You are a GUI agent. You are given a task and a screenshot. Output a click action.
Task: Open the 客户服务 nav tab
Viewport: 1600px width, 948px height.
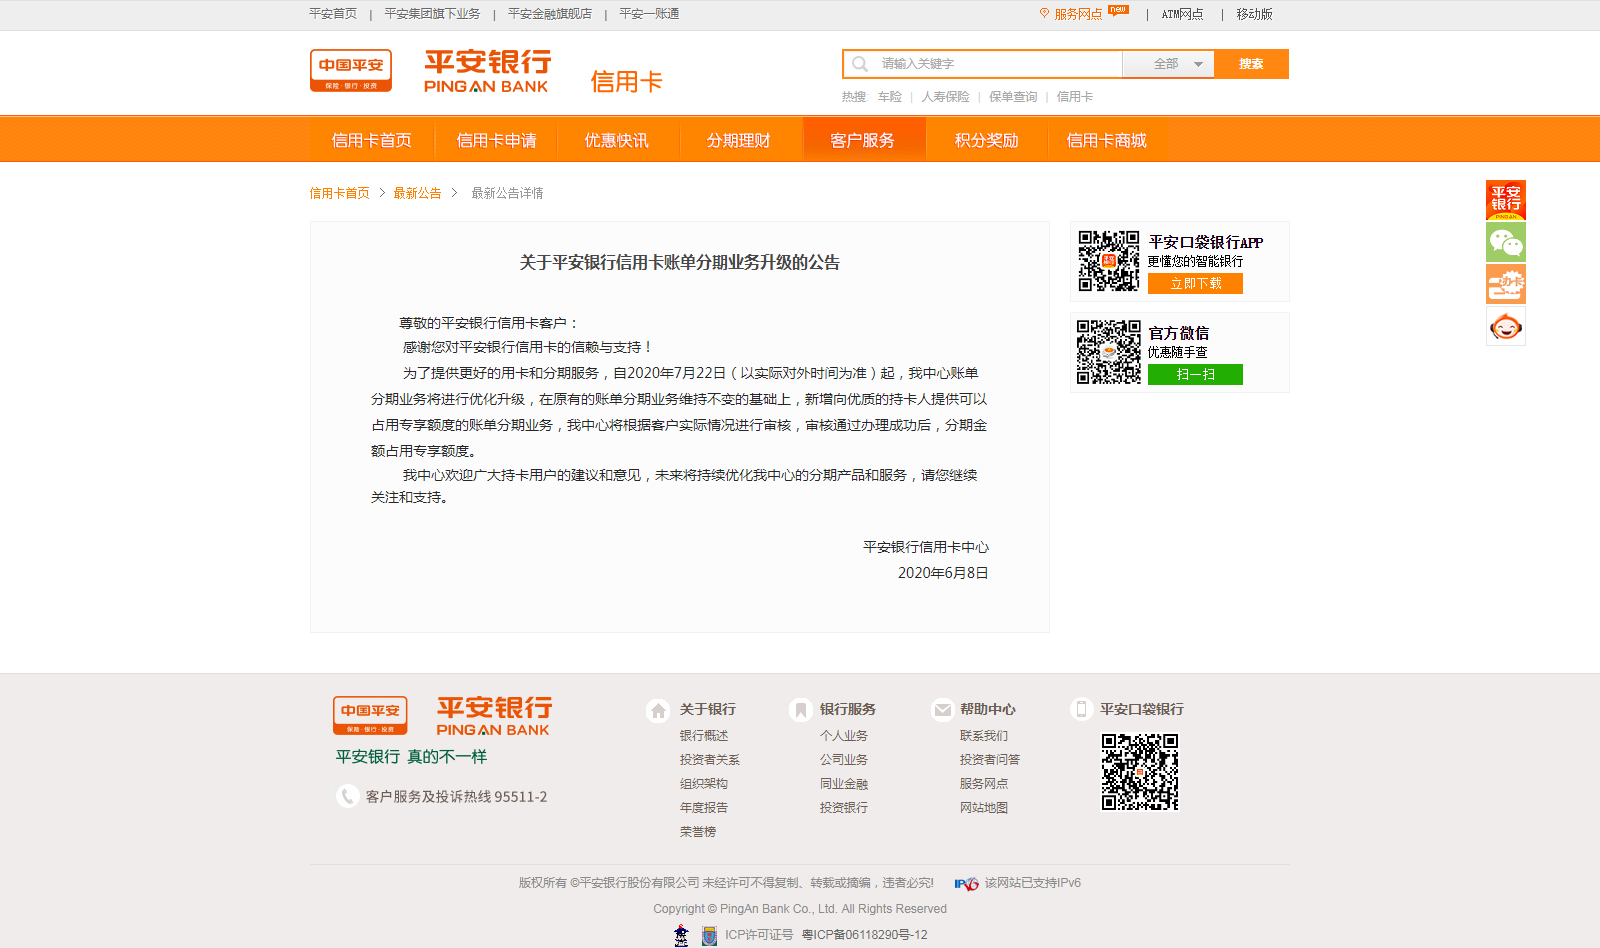click(863, 140)
